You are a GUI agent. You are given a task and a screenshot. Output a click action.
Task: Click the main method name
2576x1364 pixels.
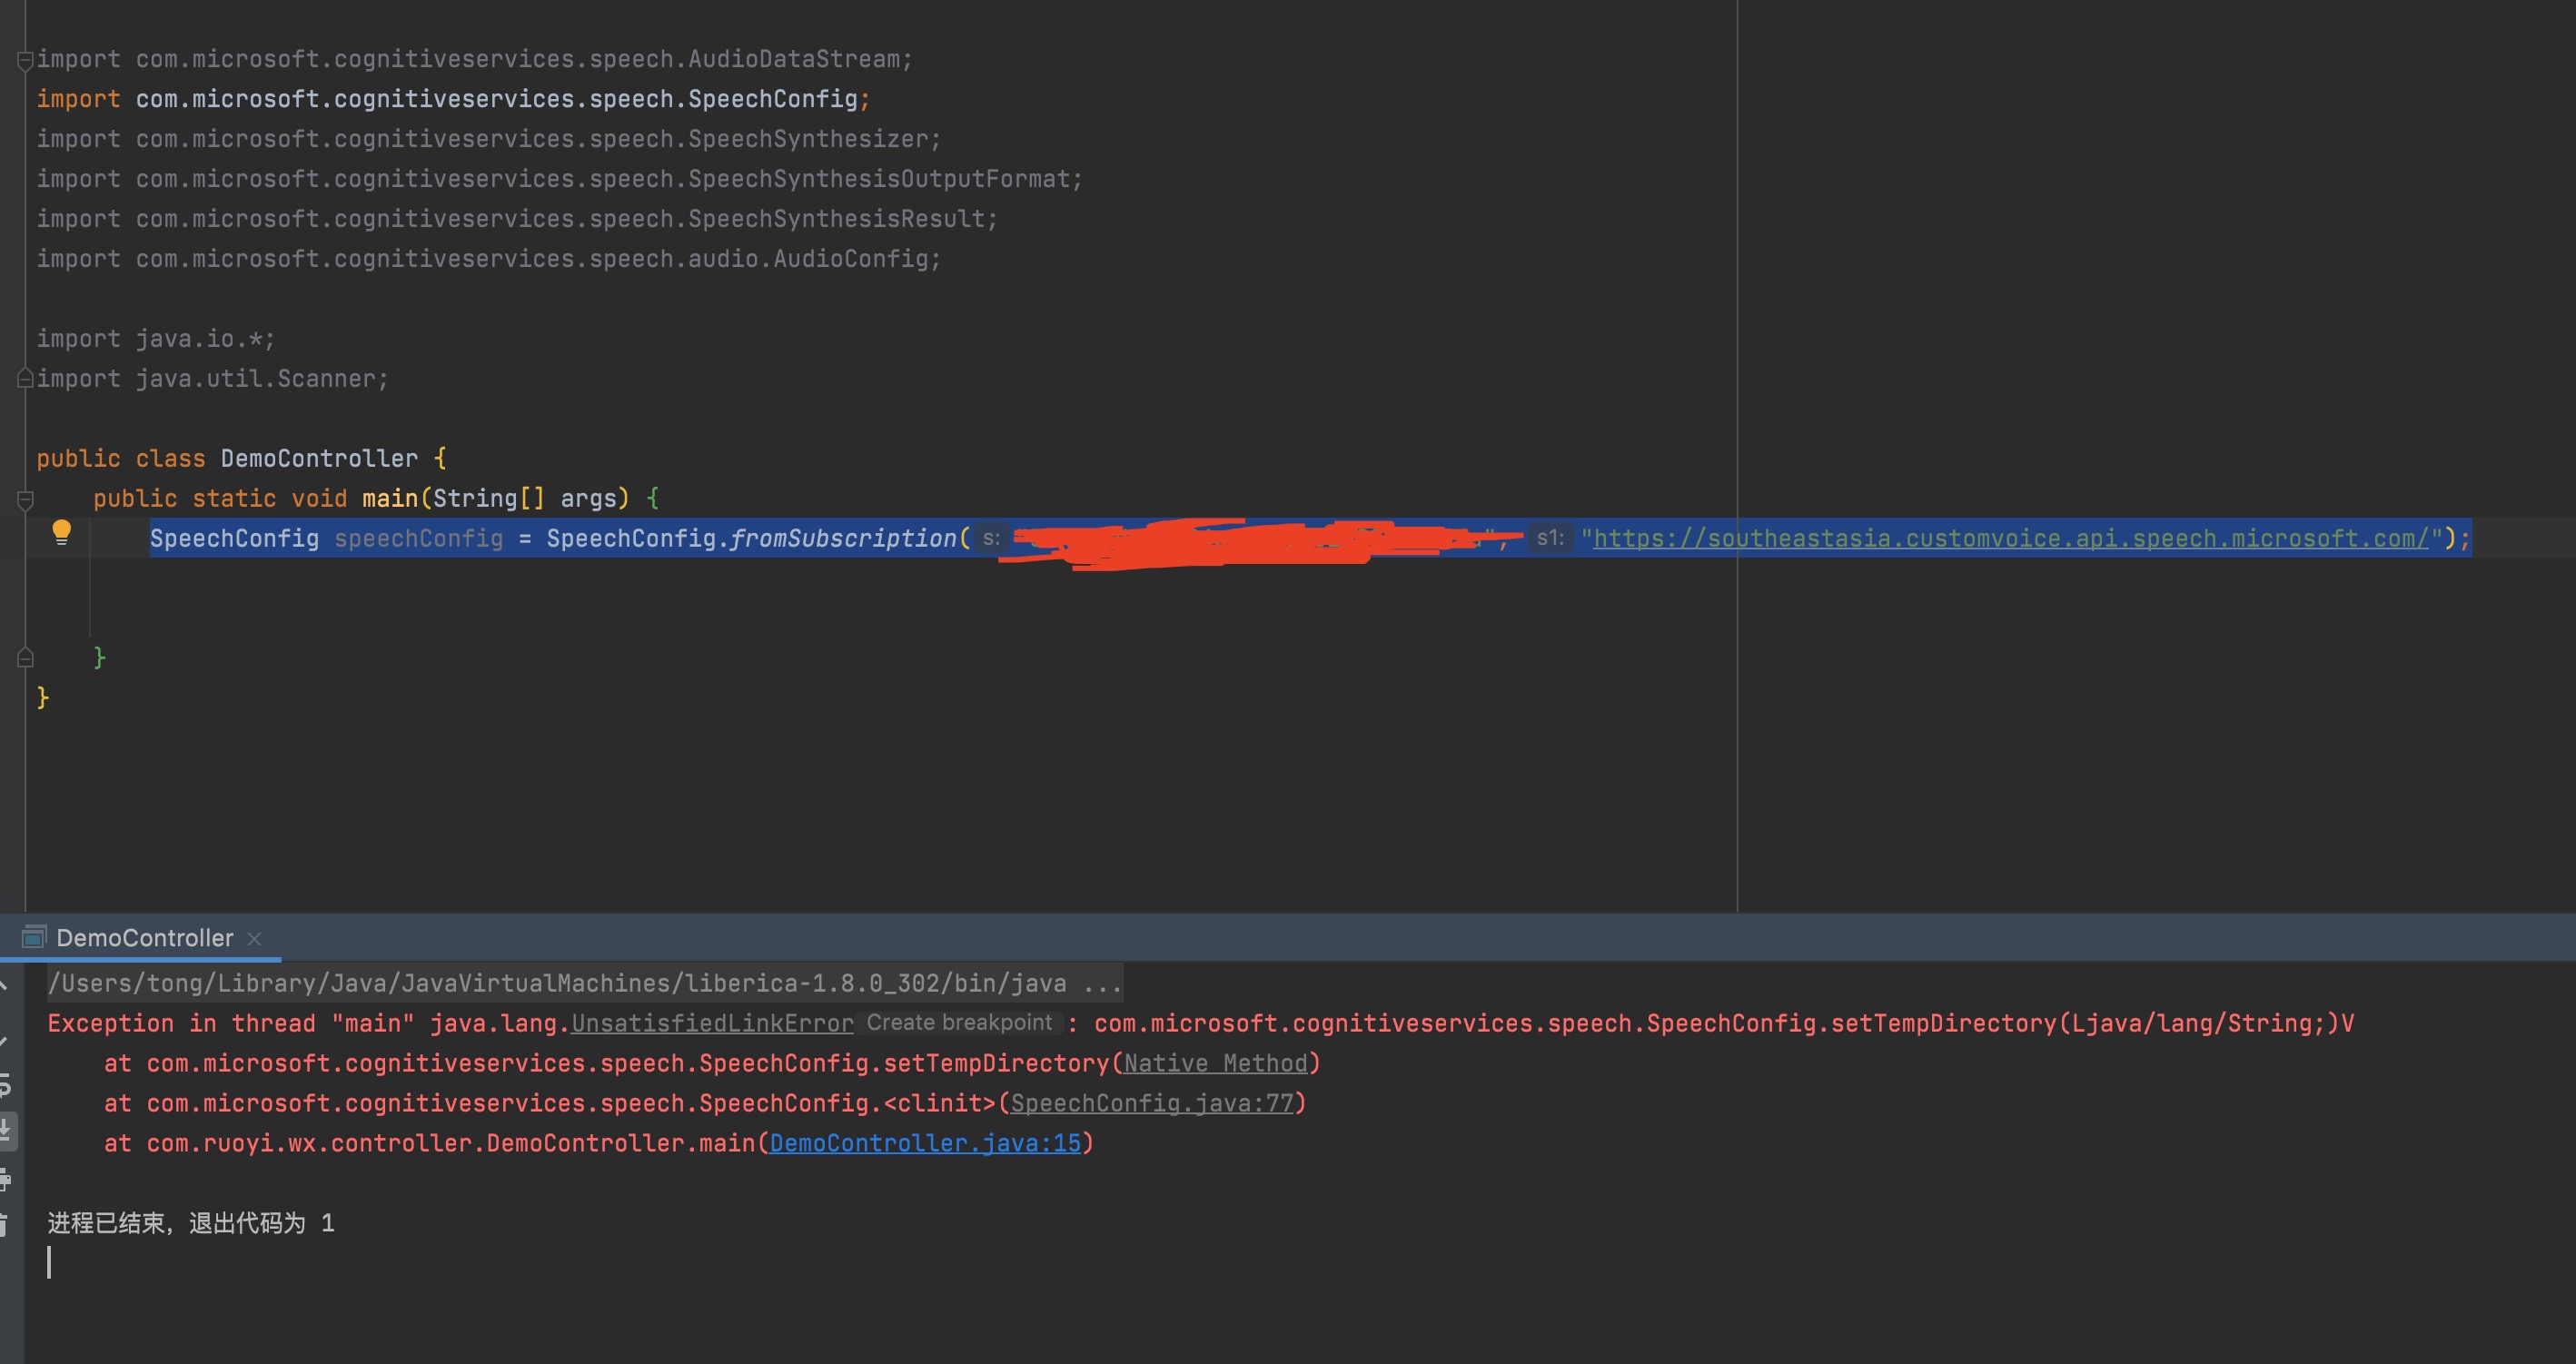point(390,498)
